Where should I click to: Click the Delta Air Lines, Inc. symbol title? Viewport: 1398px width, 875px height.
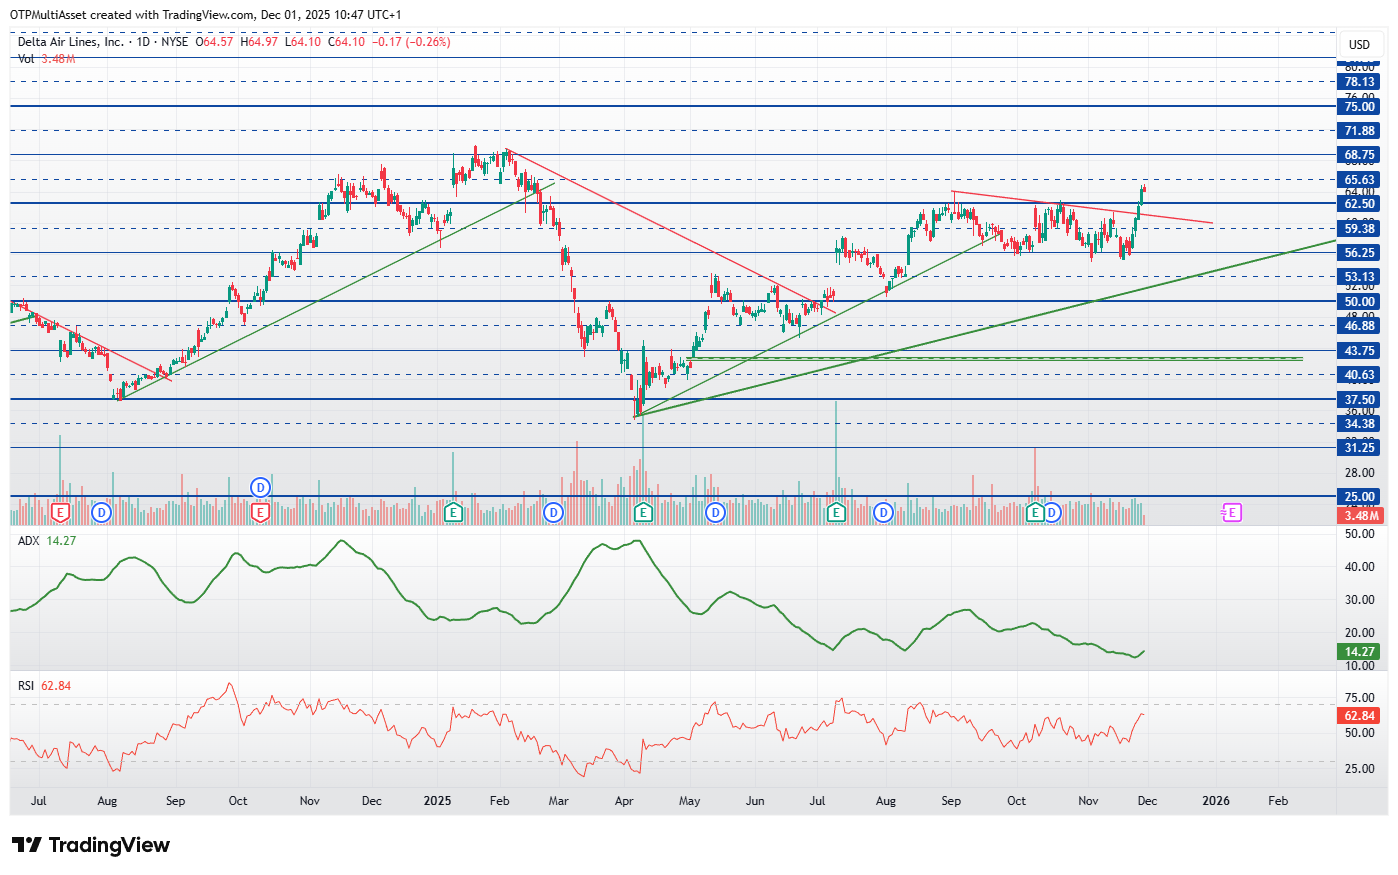coord(71,42)
